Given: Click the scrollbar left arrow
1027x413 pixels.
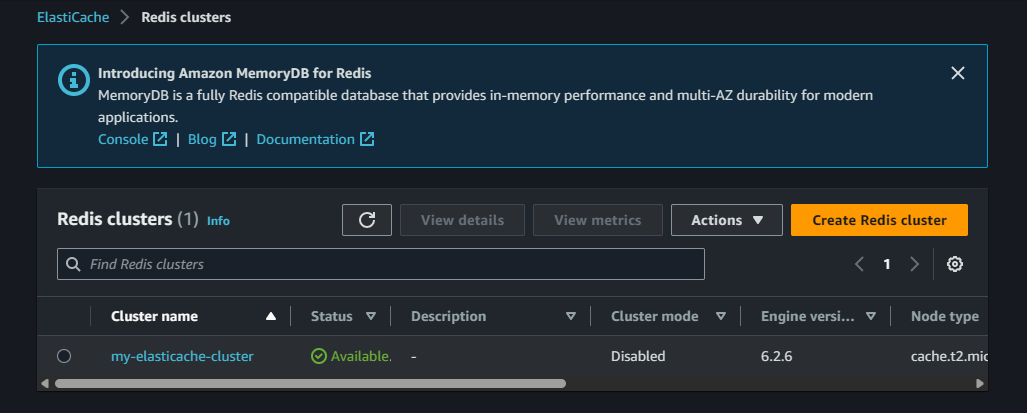Looking at the screenshot, I should coord(45,384).
